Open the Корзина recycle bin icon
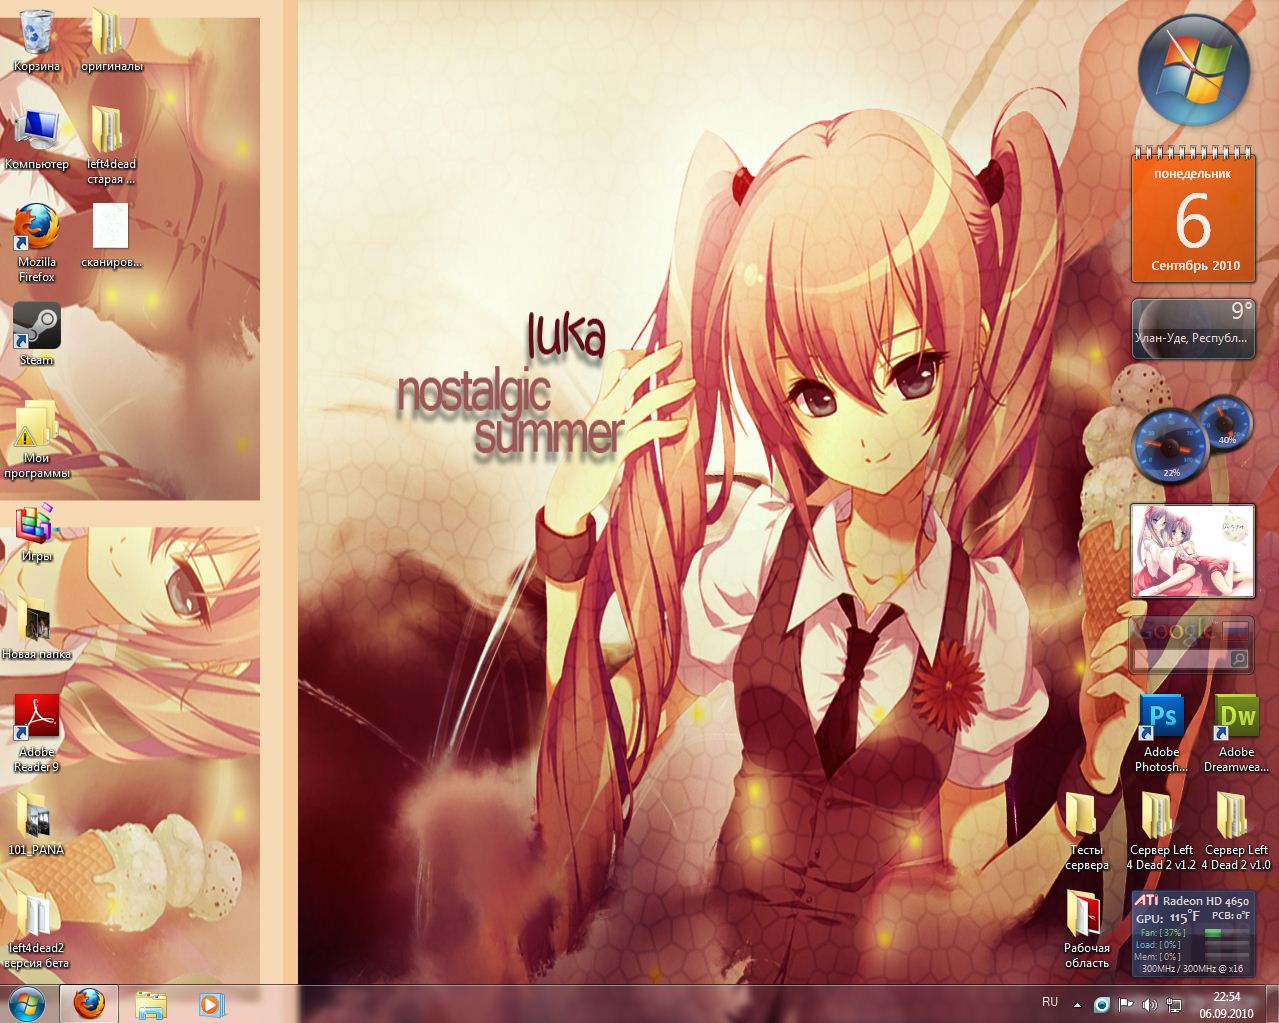 point(37,40)
